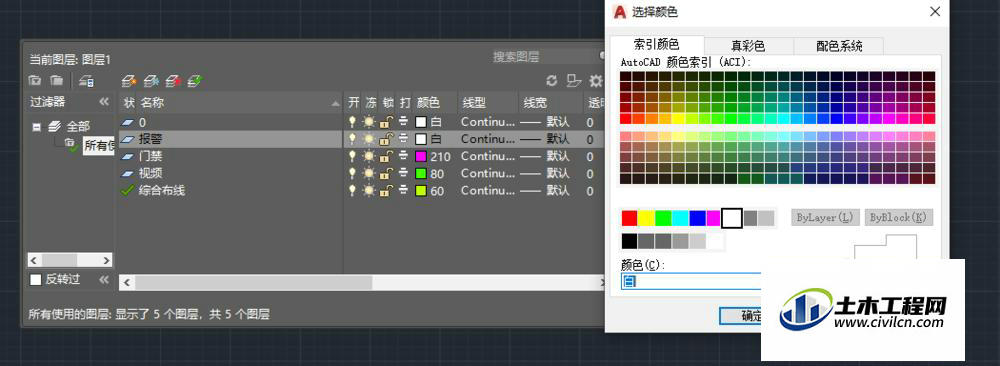This screenshot has height=366, width=1000.
Task: Switch to 索引颜色 tab
Action: click(656, 45)
